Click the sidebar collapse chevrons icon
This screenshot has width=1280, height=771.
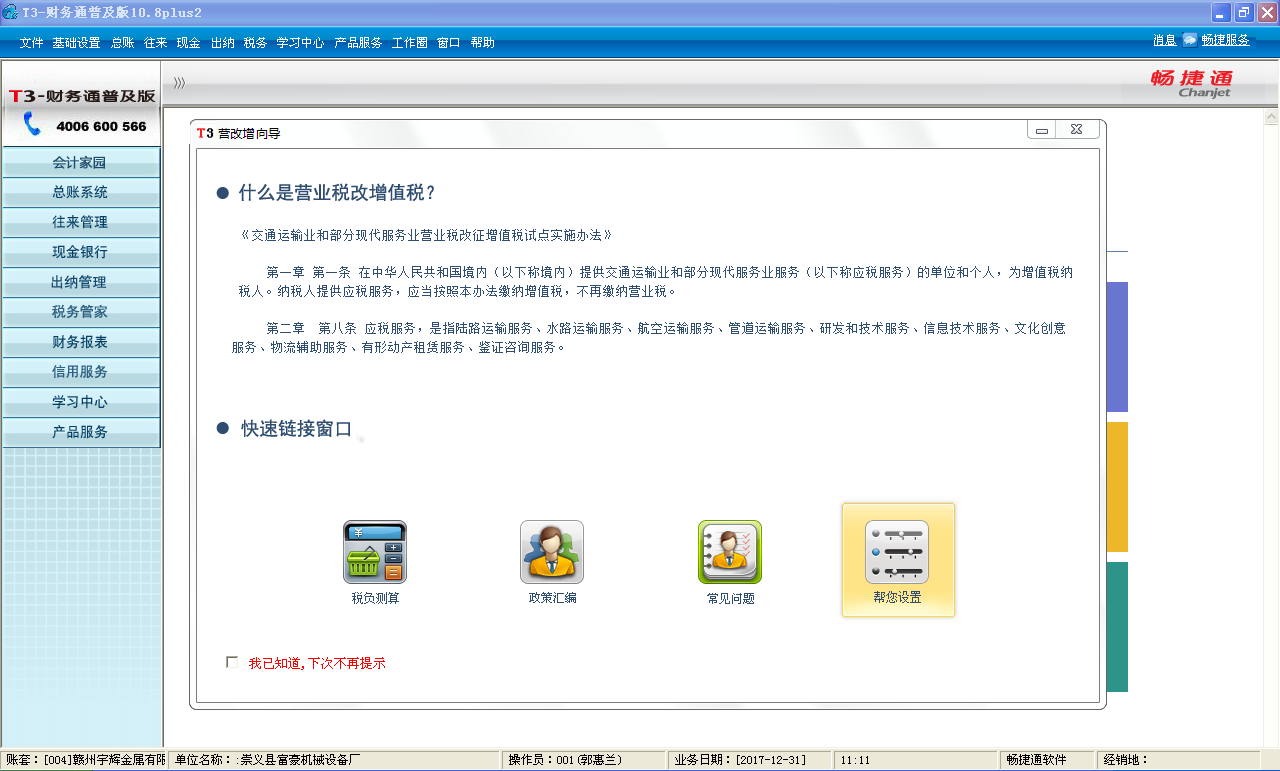pos(179,82)
